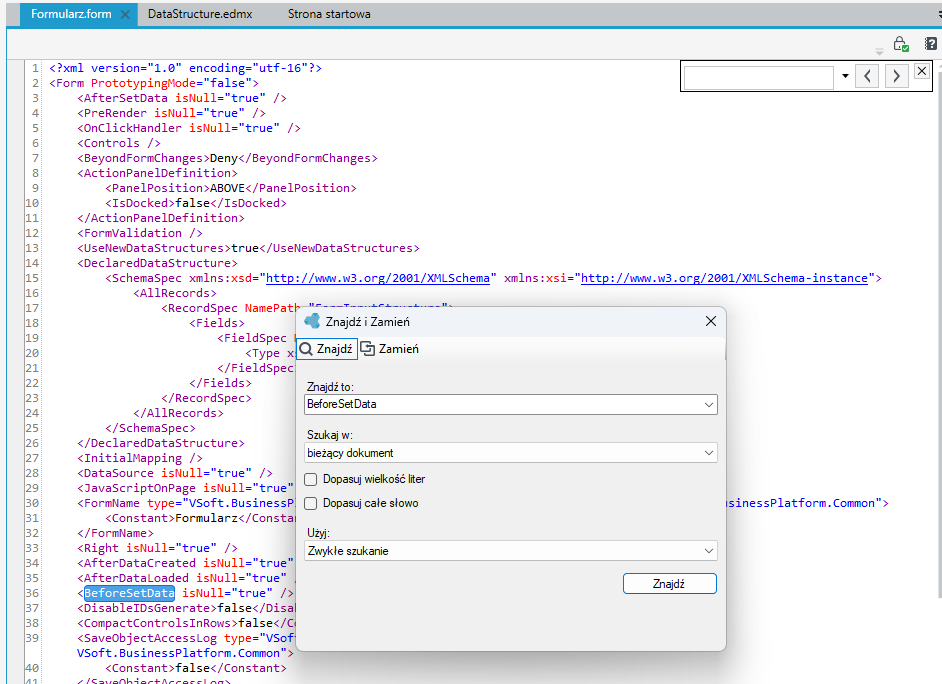Screen dimensions: 942x684
Task: Open quick search options dropdown arrow
Action: [845, 76]
